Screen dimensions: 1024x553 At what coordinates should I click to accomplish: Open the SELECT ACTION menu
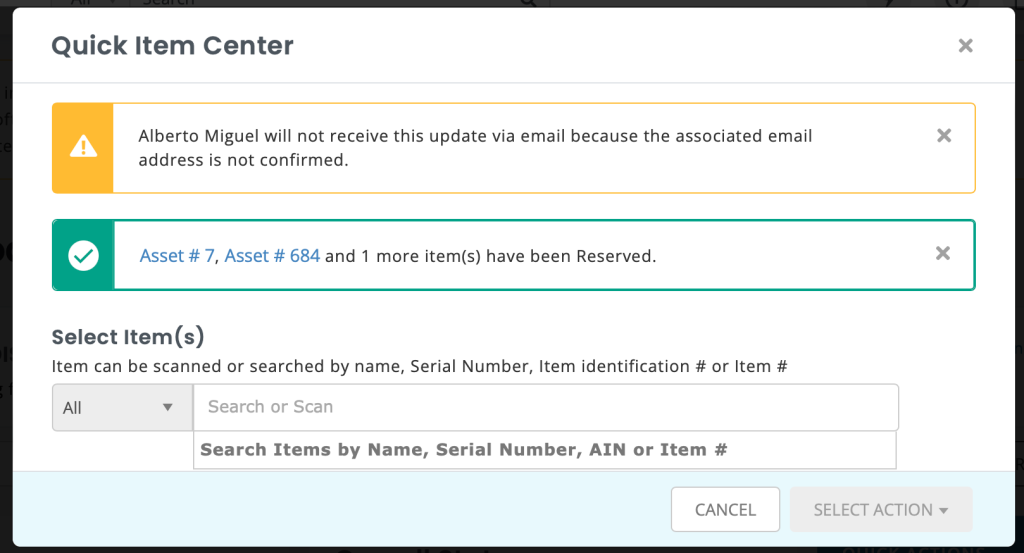click(881, 509)
